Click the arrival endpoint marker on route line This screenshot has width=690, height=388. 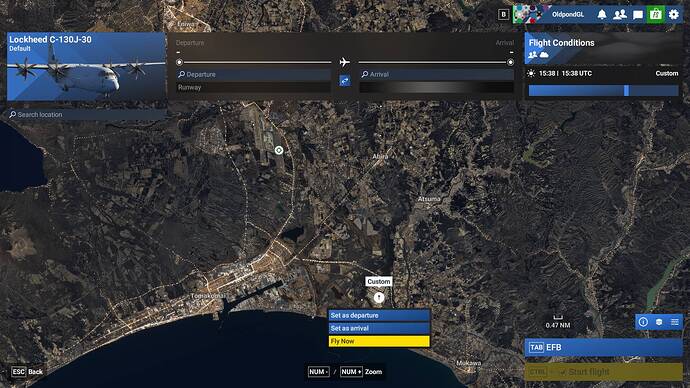click(510, 62)
